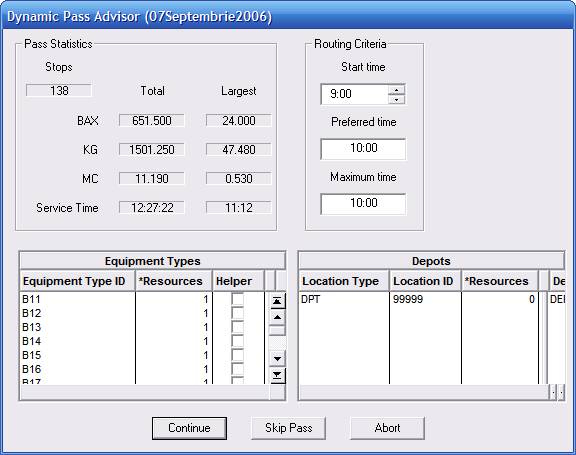Edit the Preferred time field
The height and width of the screenshot is (455, 576).
tap(363, 149)
